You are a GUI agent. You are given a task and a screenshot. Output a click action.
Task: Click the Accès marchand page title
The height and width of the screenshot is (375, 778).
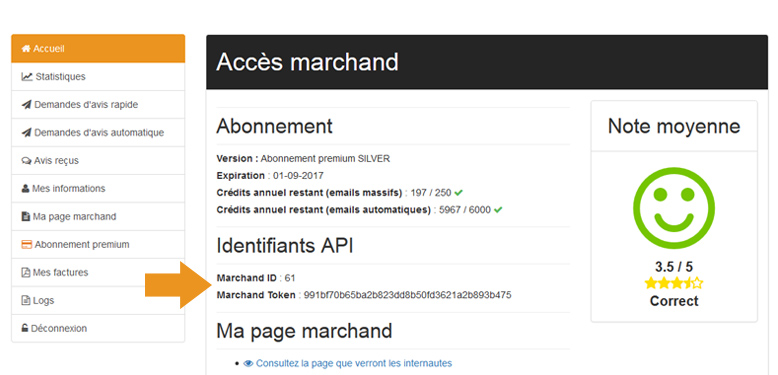tap(308, 62)
